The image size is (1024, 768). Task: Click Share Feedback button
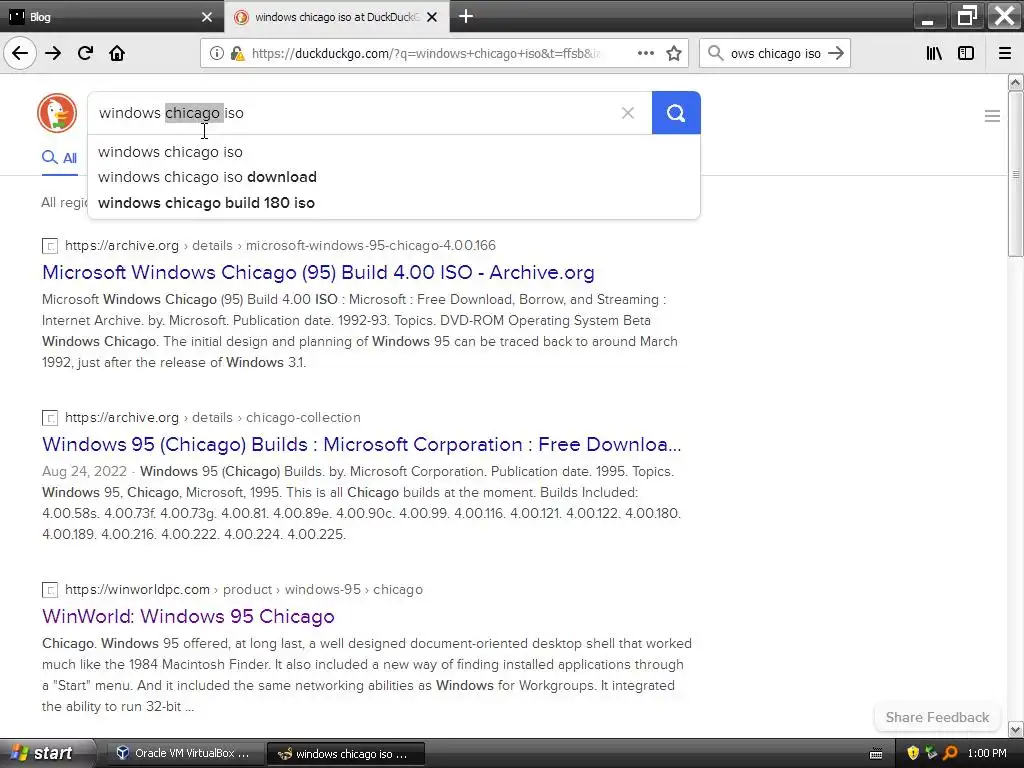(x=937, y=717)
